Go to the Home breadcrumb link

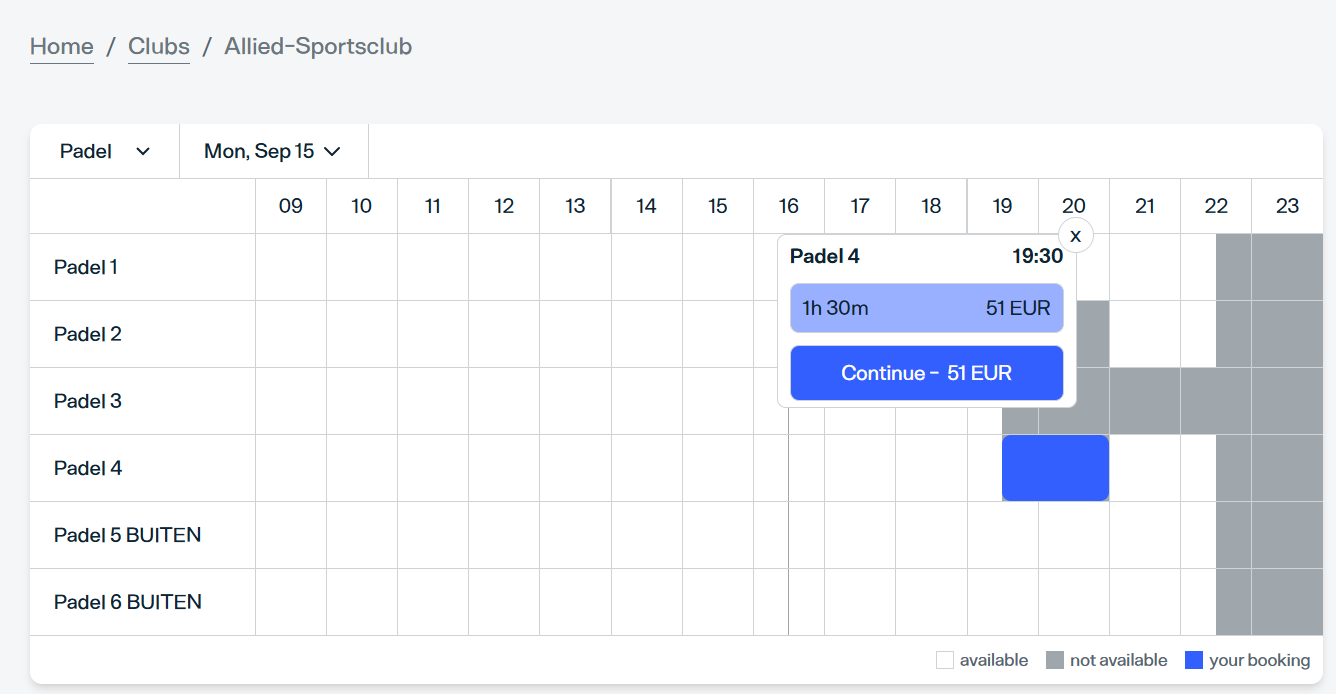[x=62, y=47]
